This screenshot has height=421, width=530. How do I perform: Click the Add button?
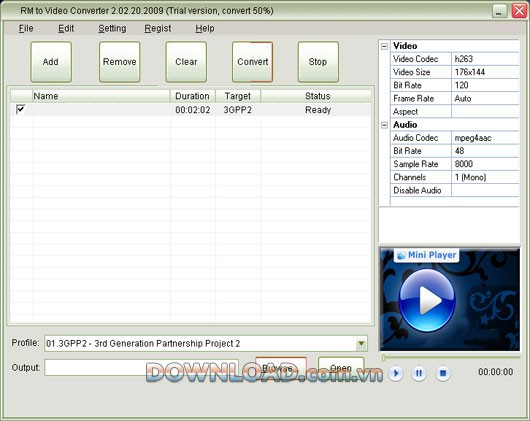pyautogui.click(x=51, y=62)
